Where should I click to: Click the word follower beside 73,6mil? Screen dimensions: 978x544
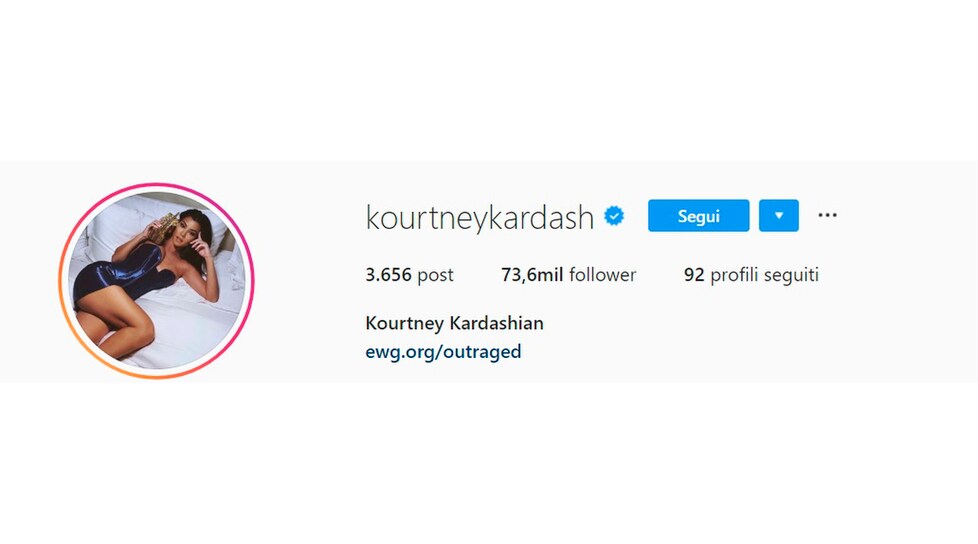[603, 274]
